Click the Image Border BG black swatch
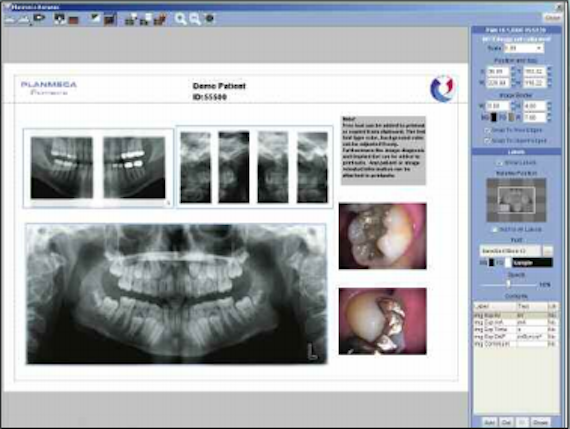This screenshot has height=429, width=570. click(x=493, y=117)
